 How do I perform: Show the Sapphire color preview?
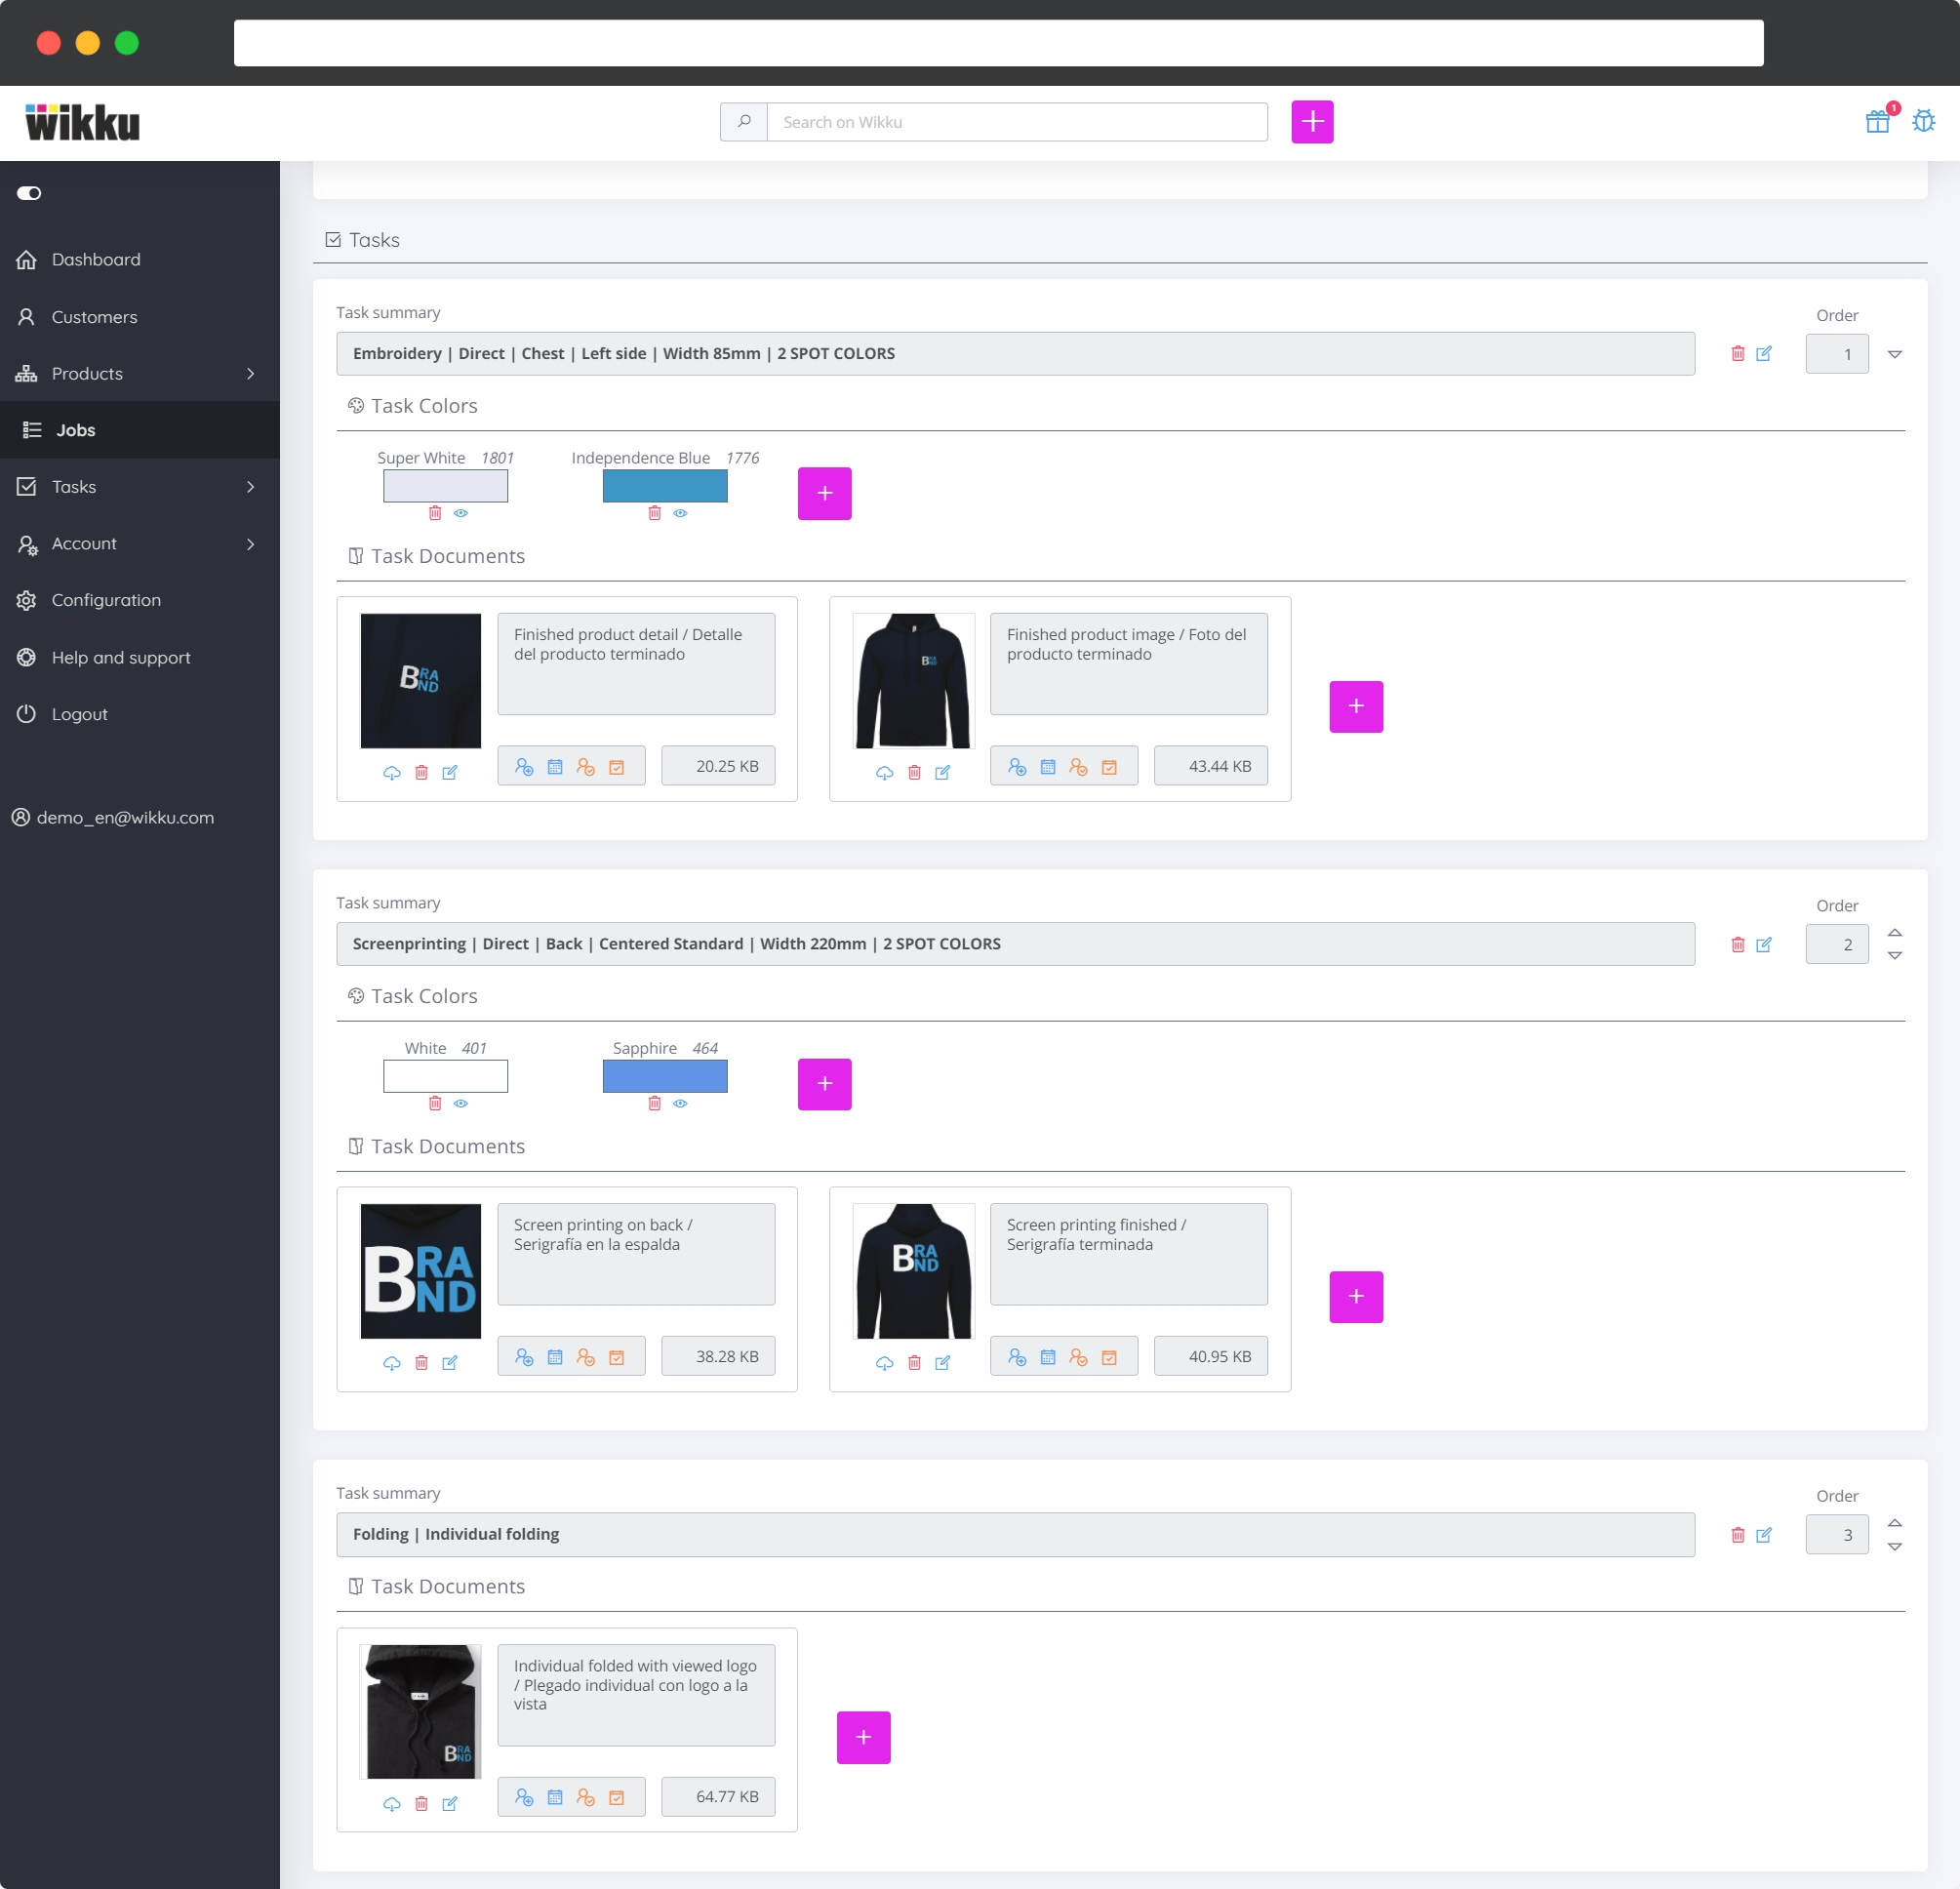click(681, 1103)
